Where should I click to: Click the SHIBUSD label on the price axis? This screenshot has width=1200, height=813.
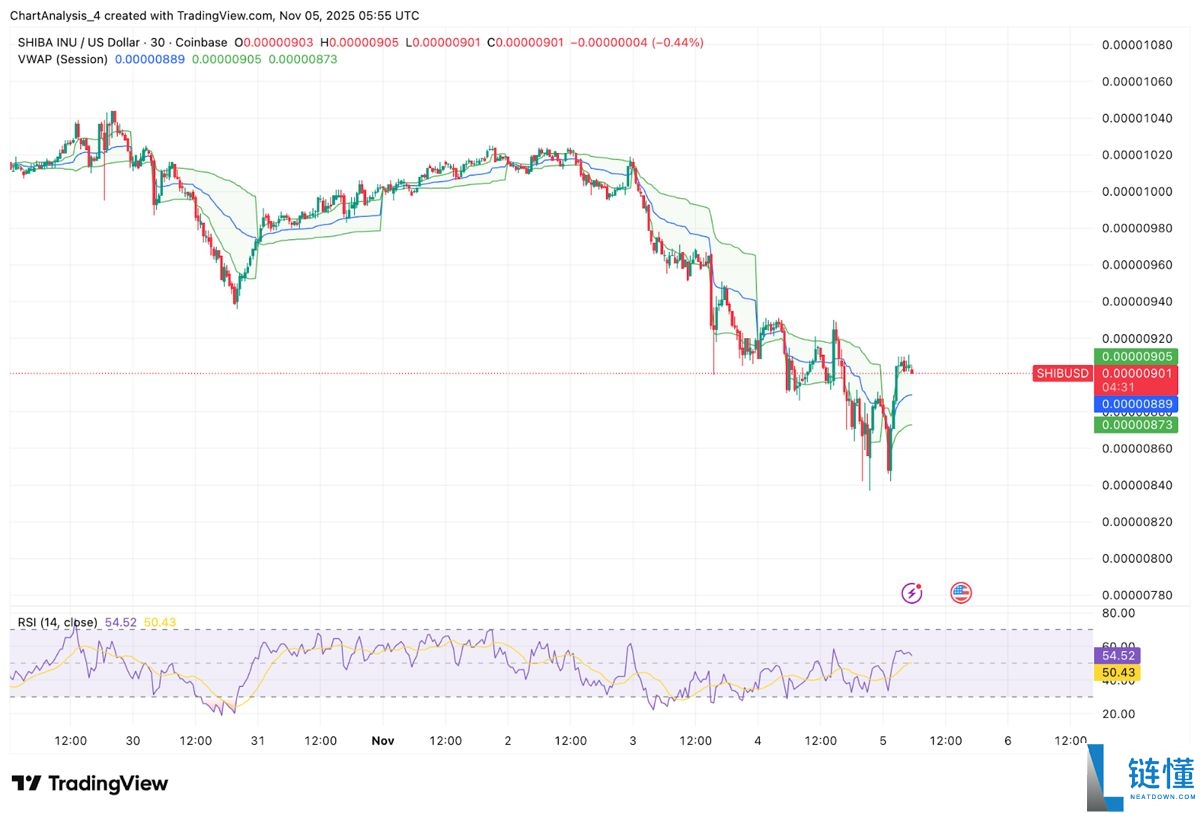pos(1062,373)
